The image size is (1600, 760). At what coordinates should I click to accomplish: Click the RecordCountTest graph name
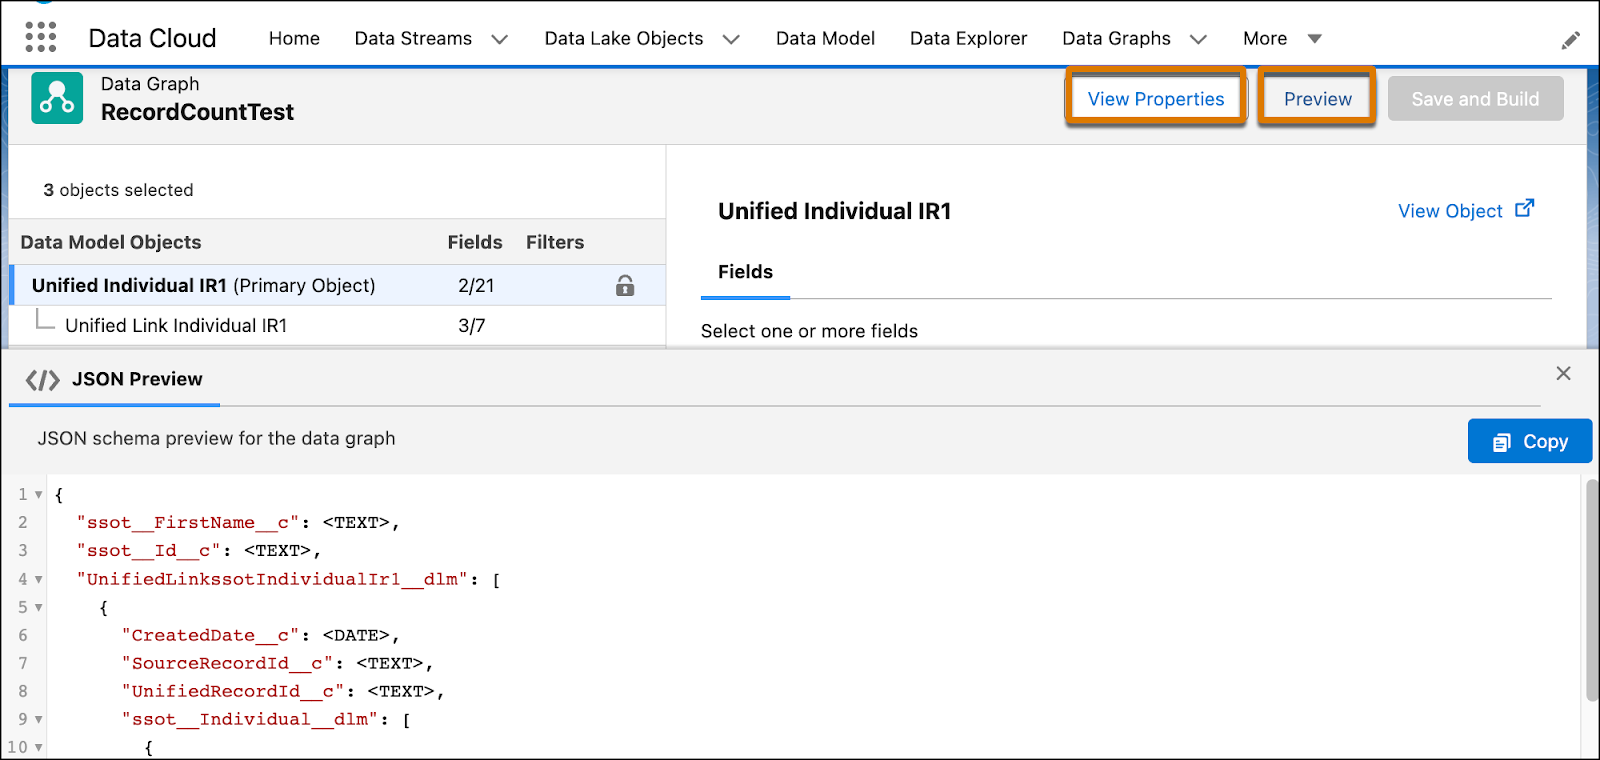pos(197,112)
